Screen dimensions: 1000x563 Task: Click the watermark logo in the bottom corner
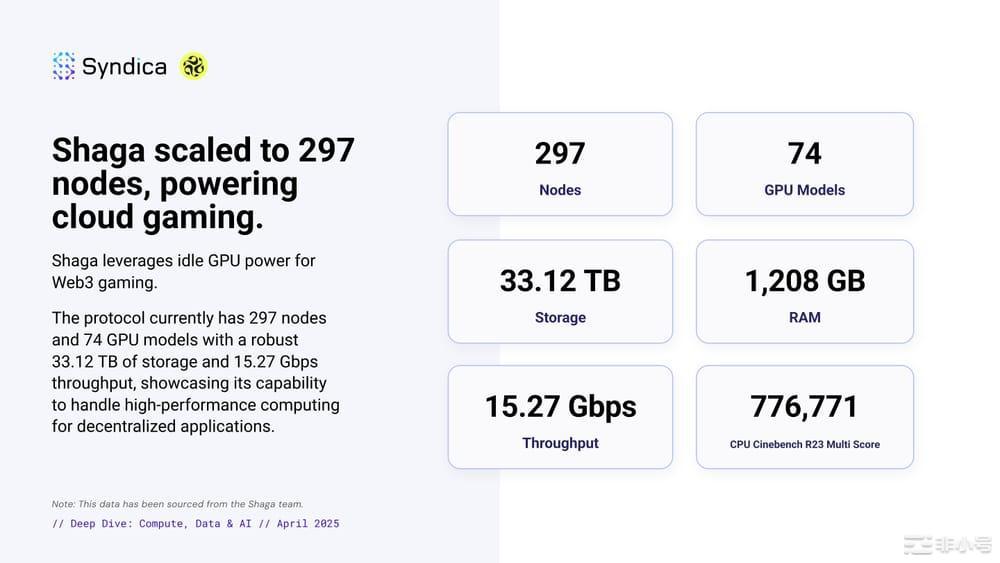(946, 545)
